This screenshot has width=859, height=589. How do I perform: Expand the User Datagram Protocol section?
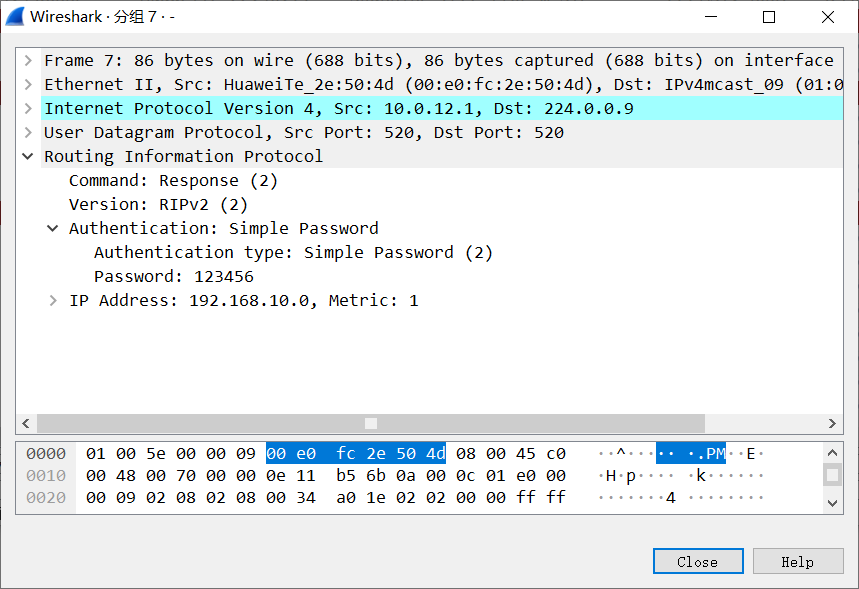click(27, 132)
